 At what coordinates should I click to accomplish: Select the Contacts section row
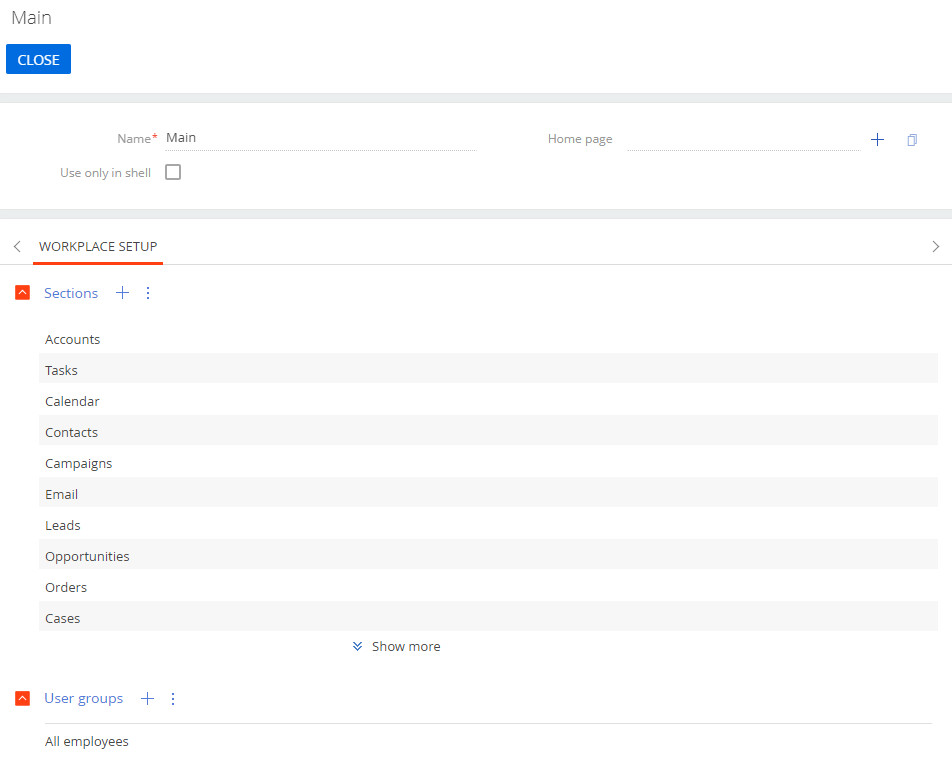[488, 430]
